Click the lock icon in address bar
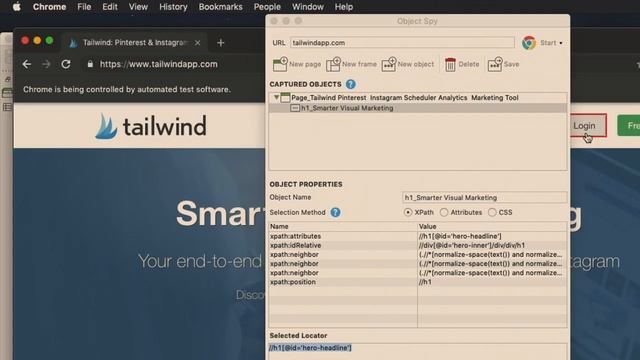Image resolution: width=640 pixels, height=360 pixels. (90, 64)
